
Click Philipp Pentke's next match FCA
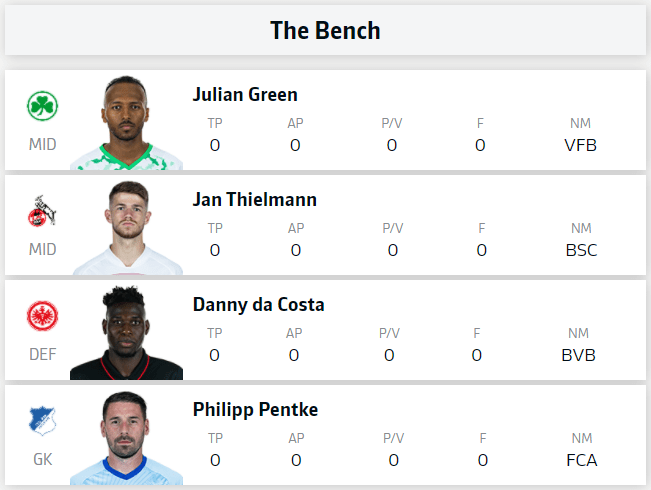(582, 461)
